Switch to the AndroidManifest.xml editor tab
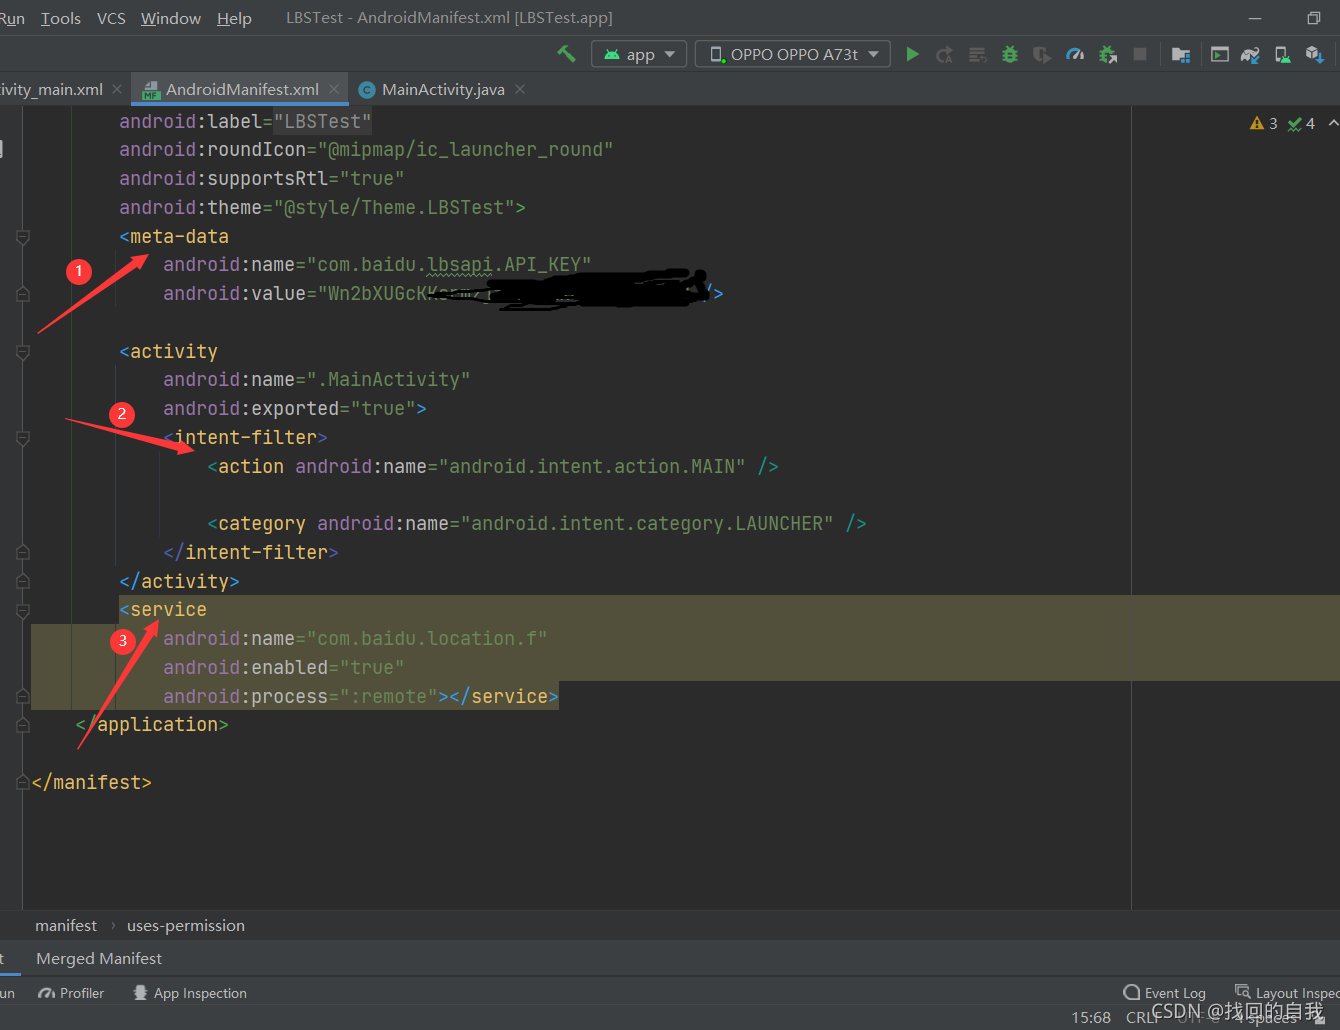This screenshot has height=1030, width=1340. coord(242,89)
